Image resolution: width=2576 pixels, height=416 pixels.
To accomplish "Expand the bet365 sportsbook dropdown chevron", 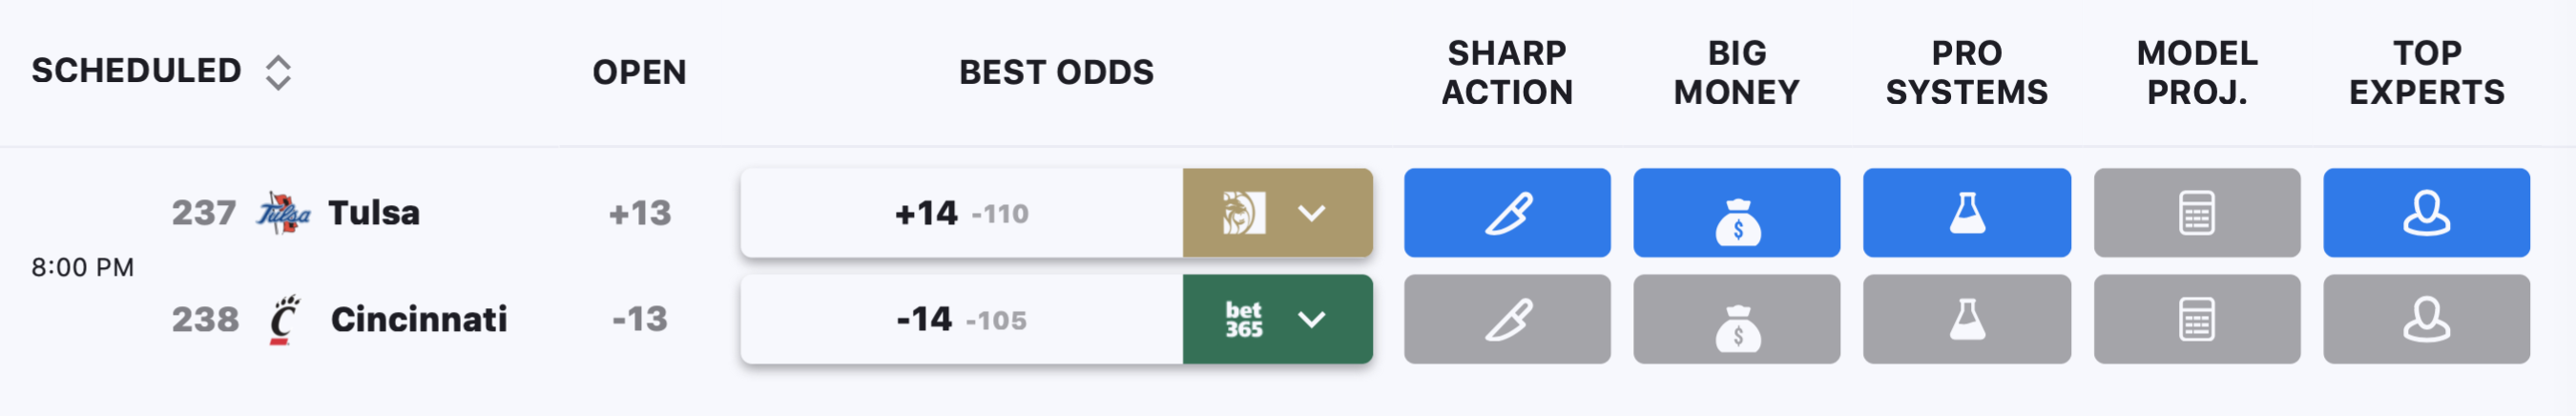I will 1311,319.
